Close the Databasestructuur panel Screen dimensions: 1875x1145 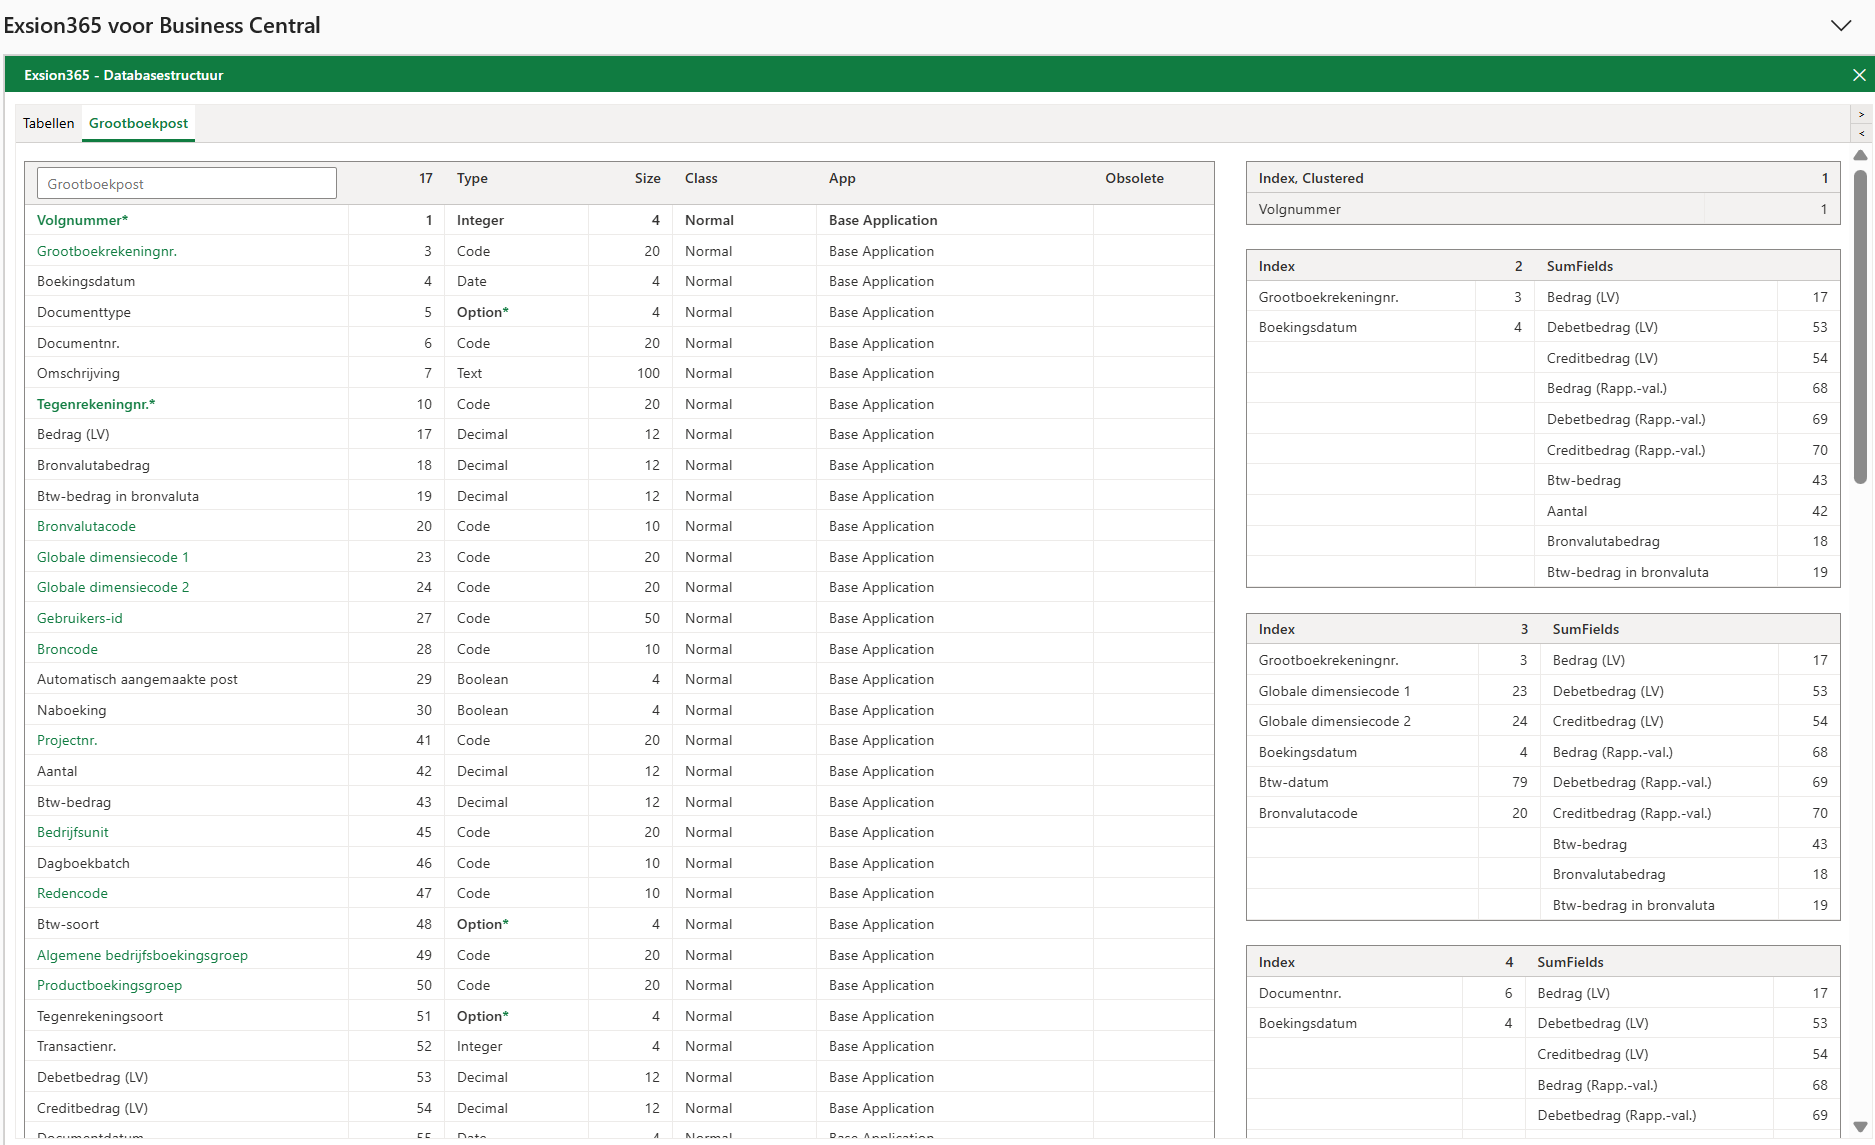pos(1859,75)
